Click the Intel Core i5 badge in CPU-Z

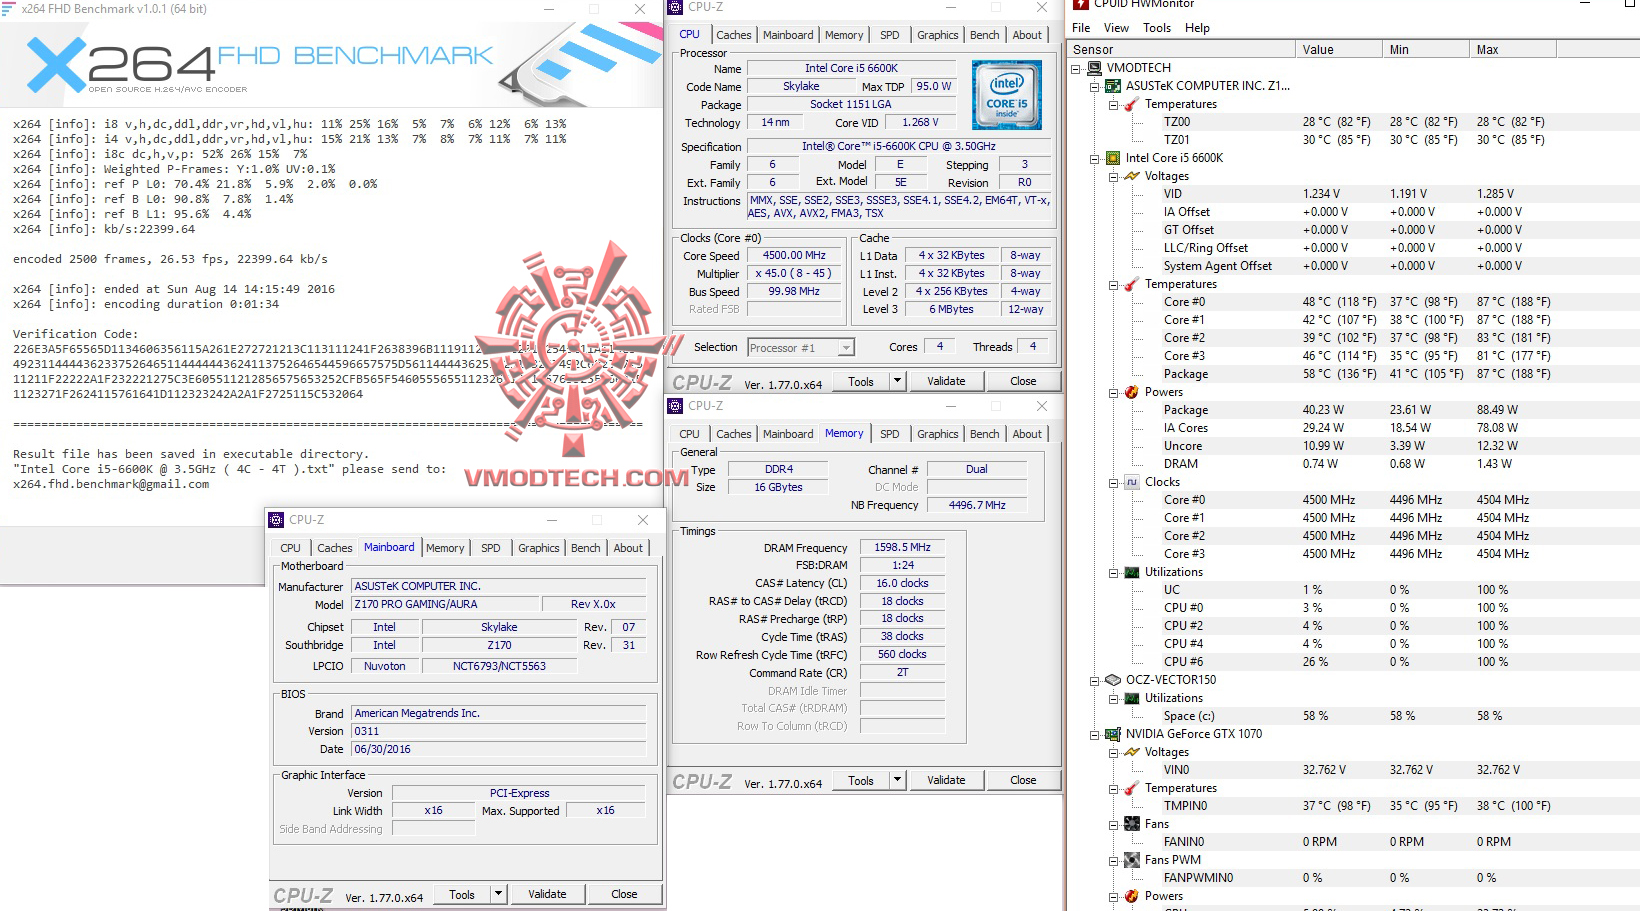pos(1006,95)
